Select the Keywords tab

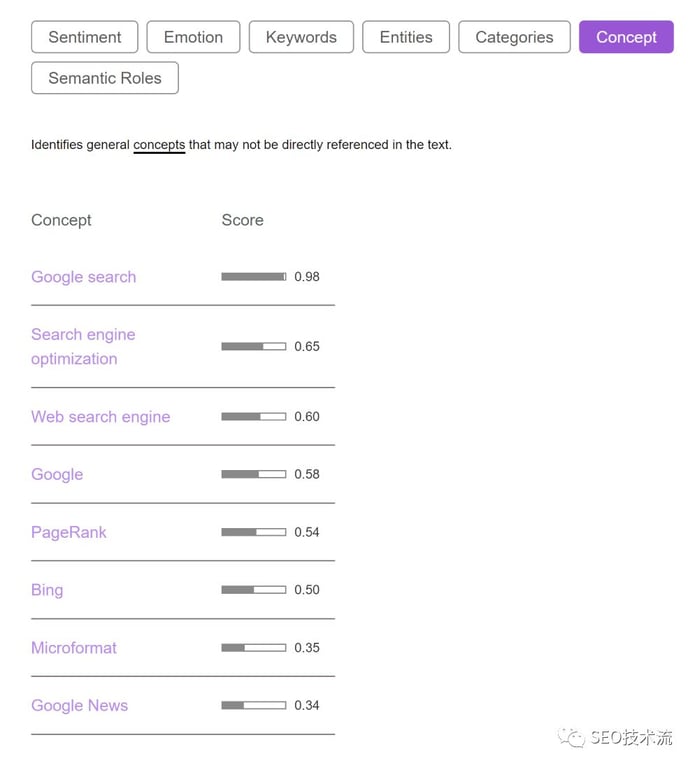tap(301, 37)
